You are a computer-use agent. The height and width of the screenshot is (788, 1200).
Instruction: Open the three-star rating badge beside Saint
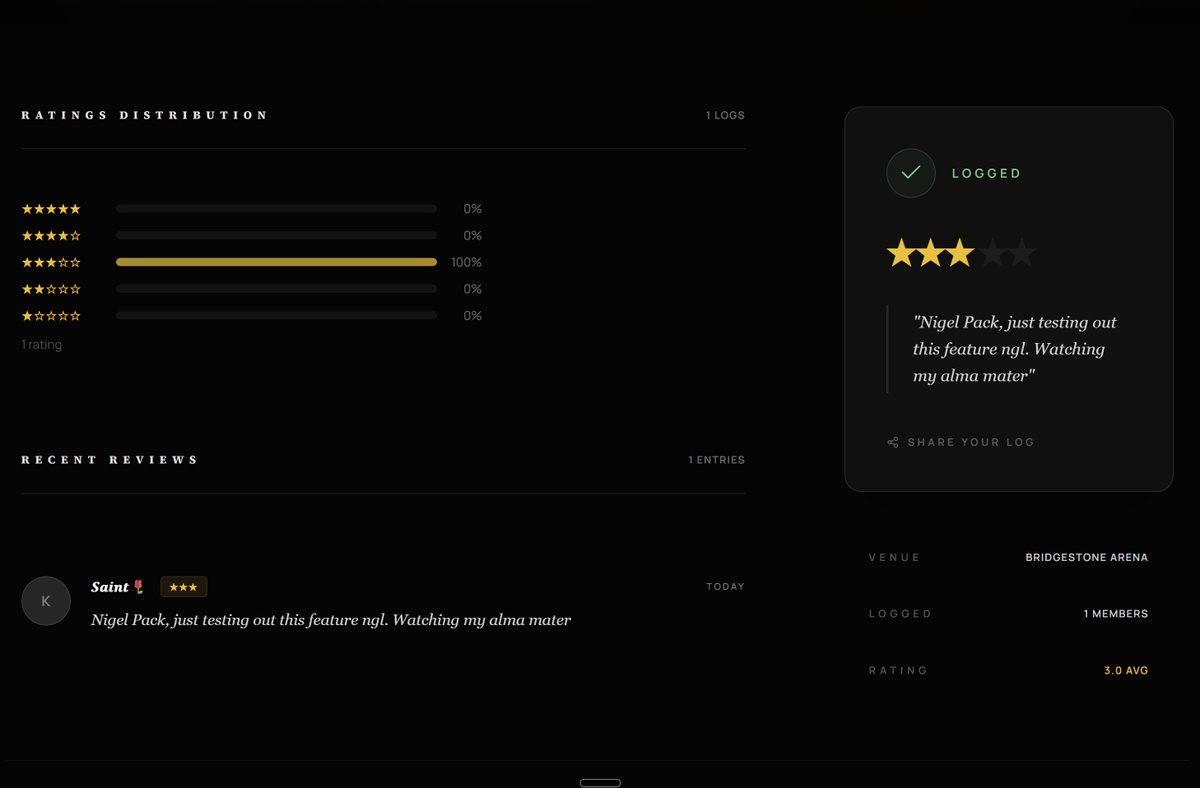point(184,587)
